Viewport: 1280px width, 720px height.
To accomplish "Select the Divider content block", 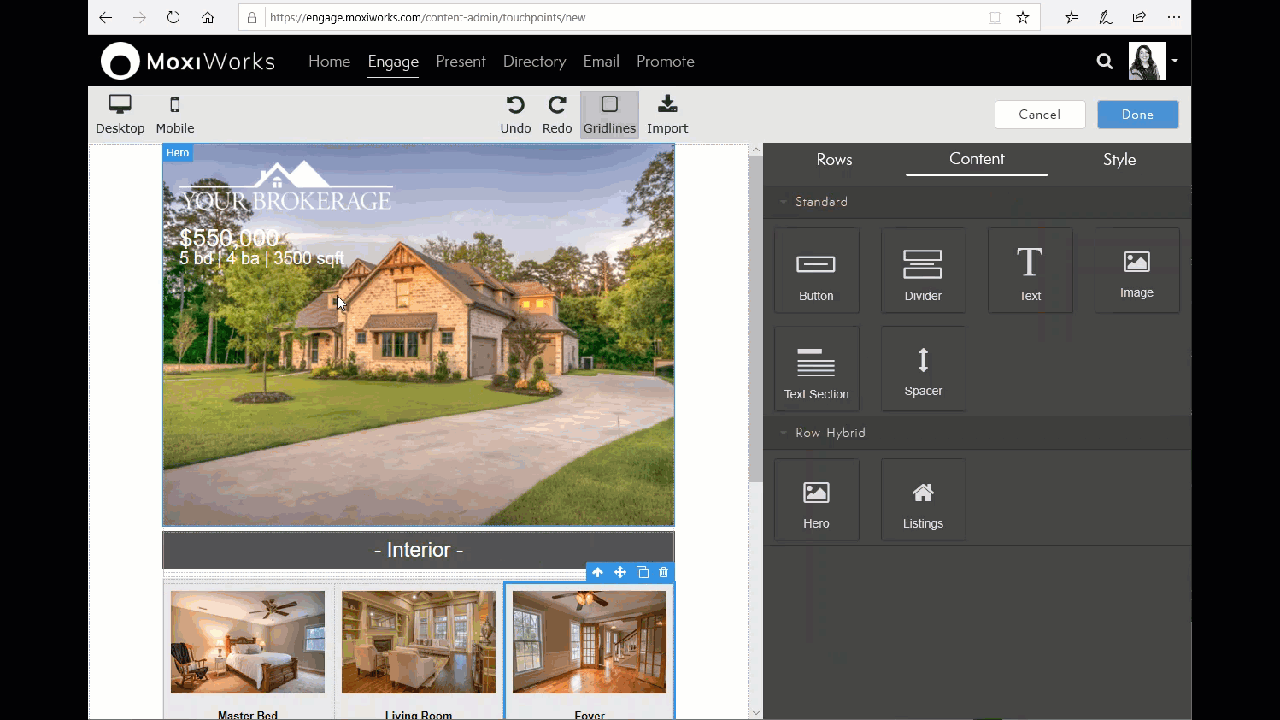I will click(x=922, y=270).
